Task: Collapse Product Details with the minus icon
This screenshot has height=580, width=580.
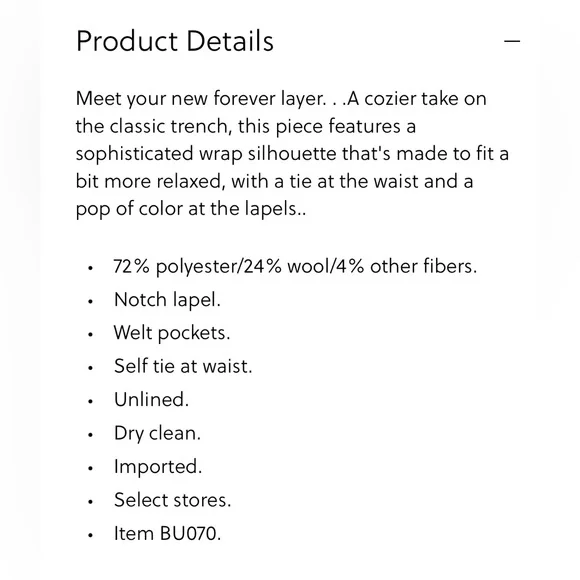Action: tap(512, 41)
